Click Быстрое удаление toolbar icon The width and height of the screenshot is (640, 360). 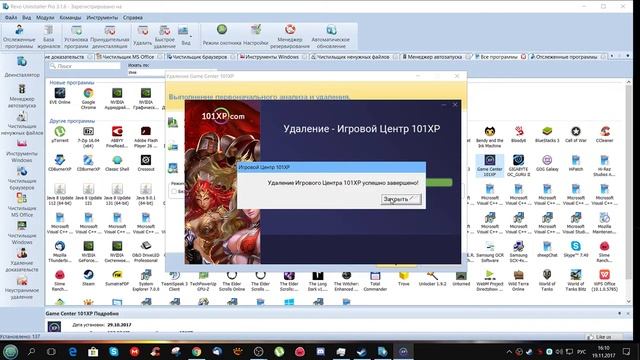[x=164, y=37]
